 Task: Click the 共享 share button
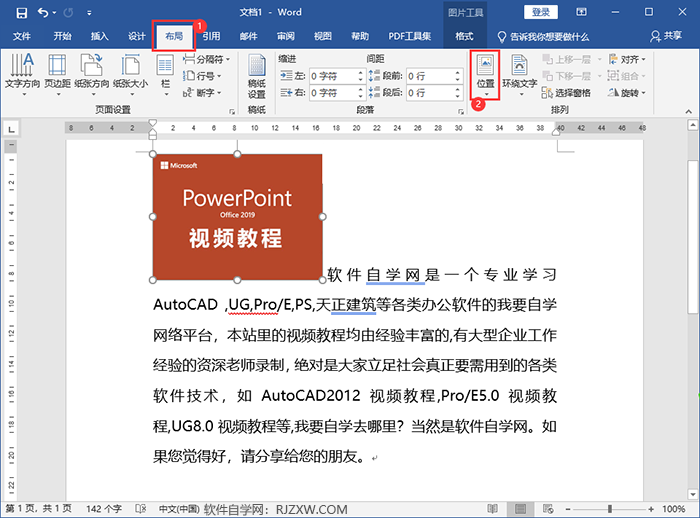tap(666, 36)
